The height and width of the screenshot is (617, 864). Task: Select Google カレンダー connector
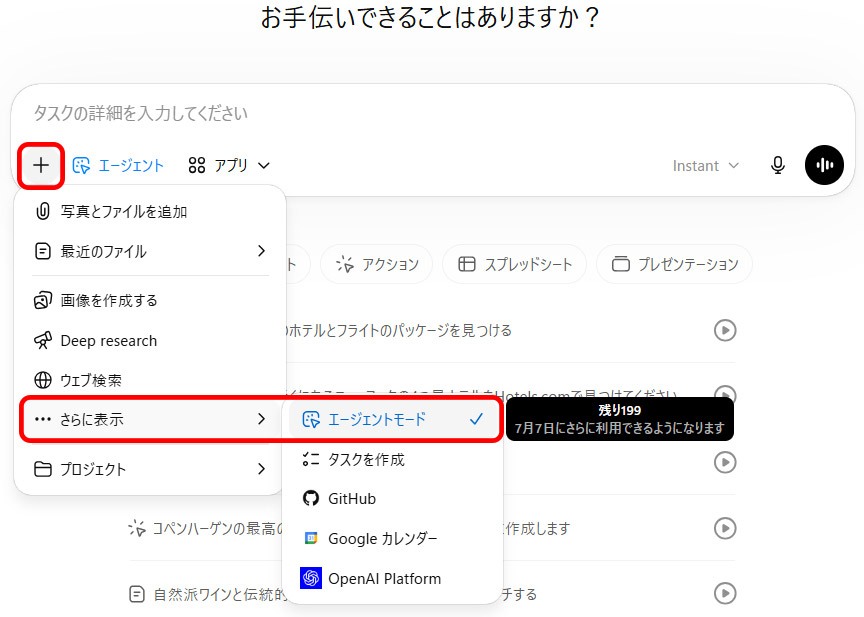[x=393, y=538]
